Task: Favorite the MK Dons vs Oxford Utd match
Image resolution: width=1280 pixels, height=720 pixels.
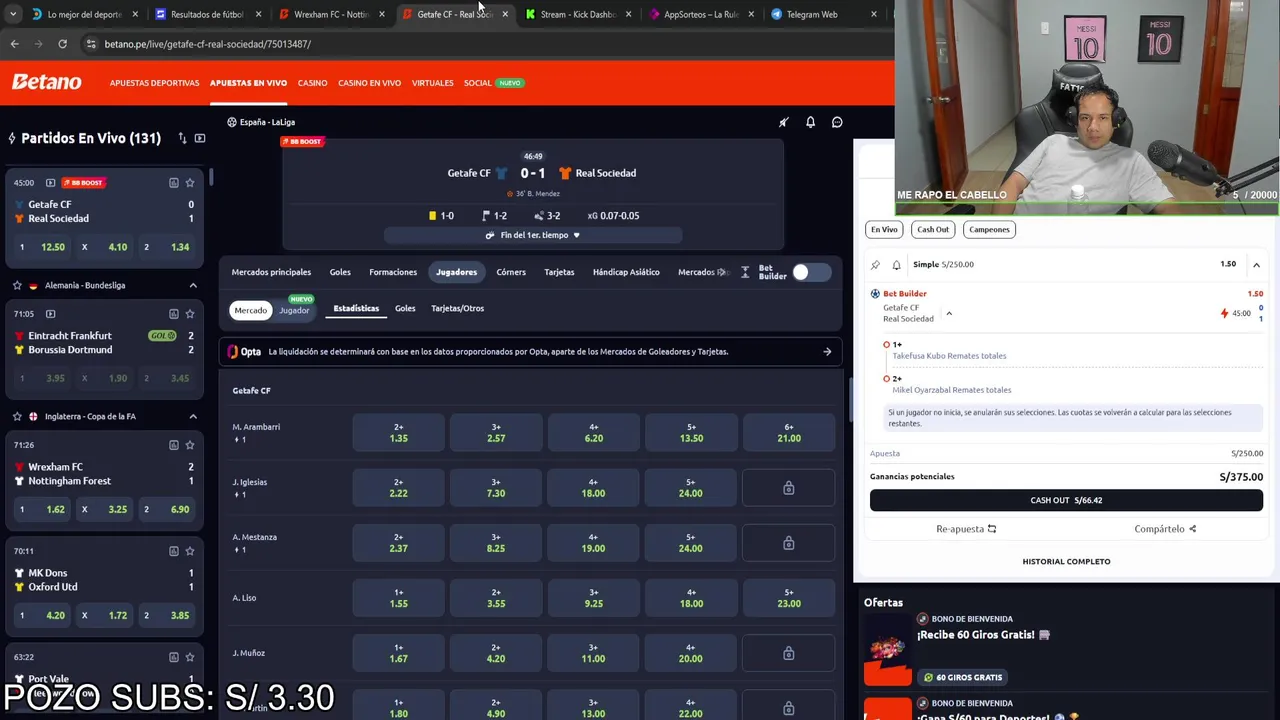Action: coord(190,551)
